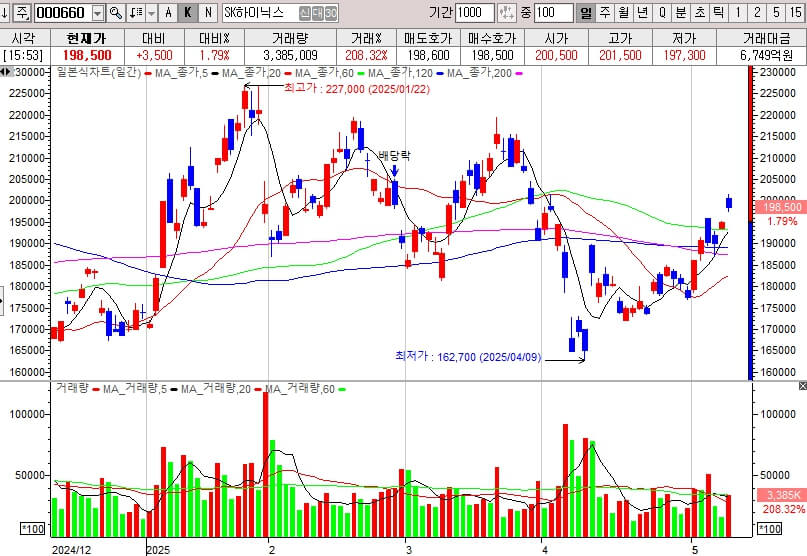Viewport: 807px width, 556px height.
Task: Expand the stock code 000660 dropdown
Action: click(x=98, y=12)
